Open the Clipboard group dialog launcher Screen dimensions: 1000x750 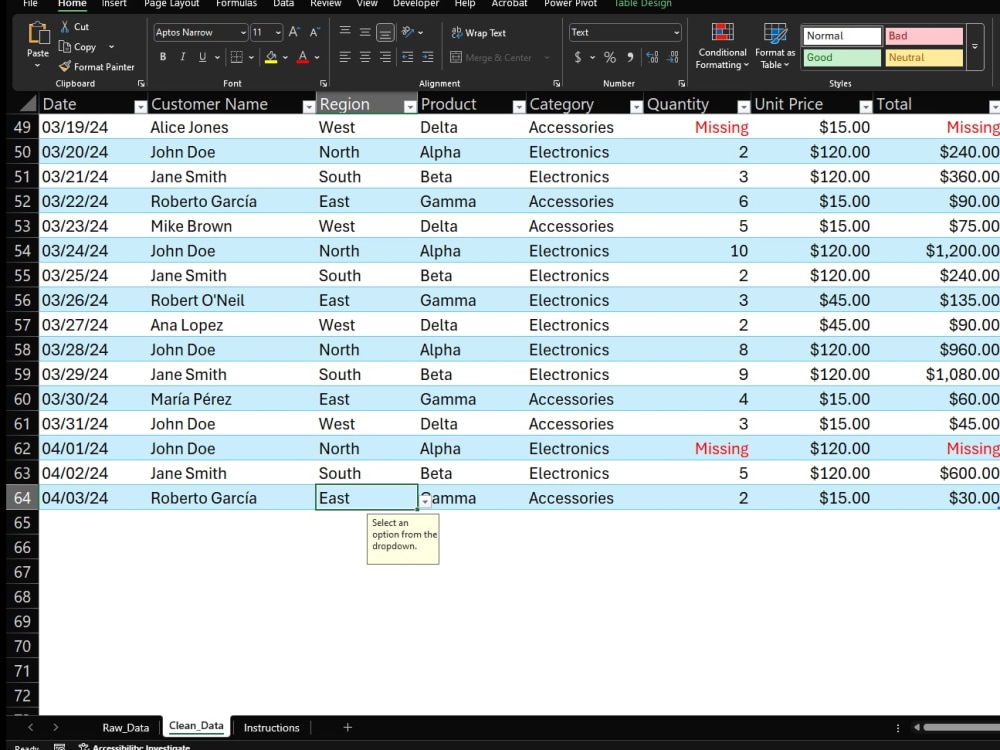pos(141,84)
